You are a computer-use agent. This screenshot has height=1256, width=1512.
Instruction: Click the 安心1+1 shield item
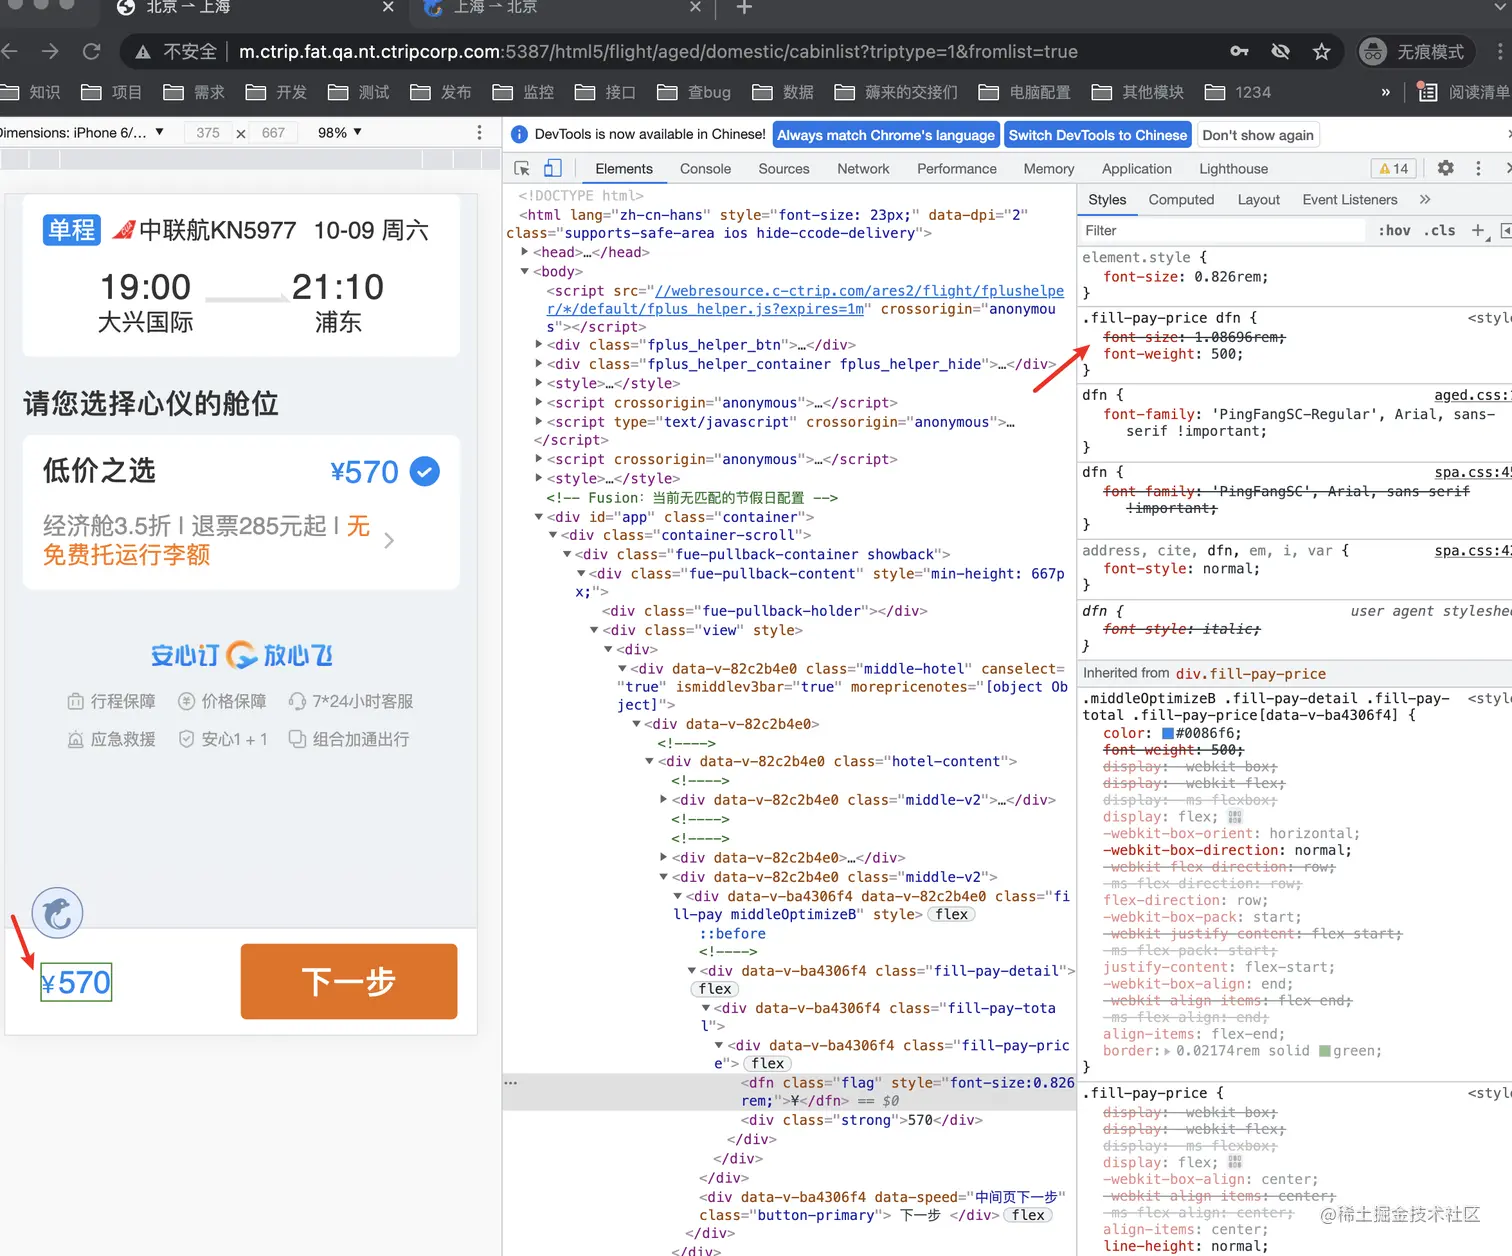tap(222, 739)
